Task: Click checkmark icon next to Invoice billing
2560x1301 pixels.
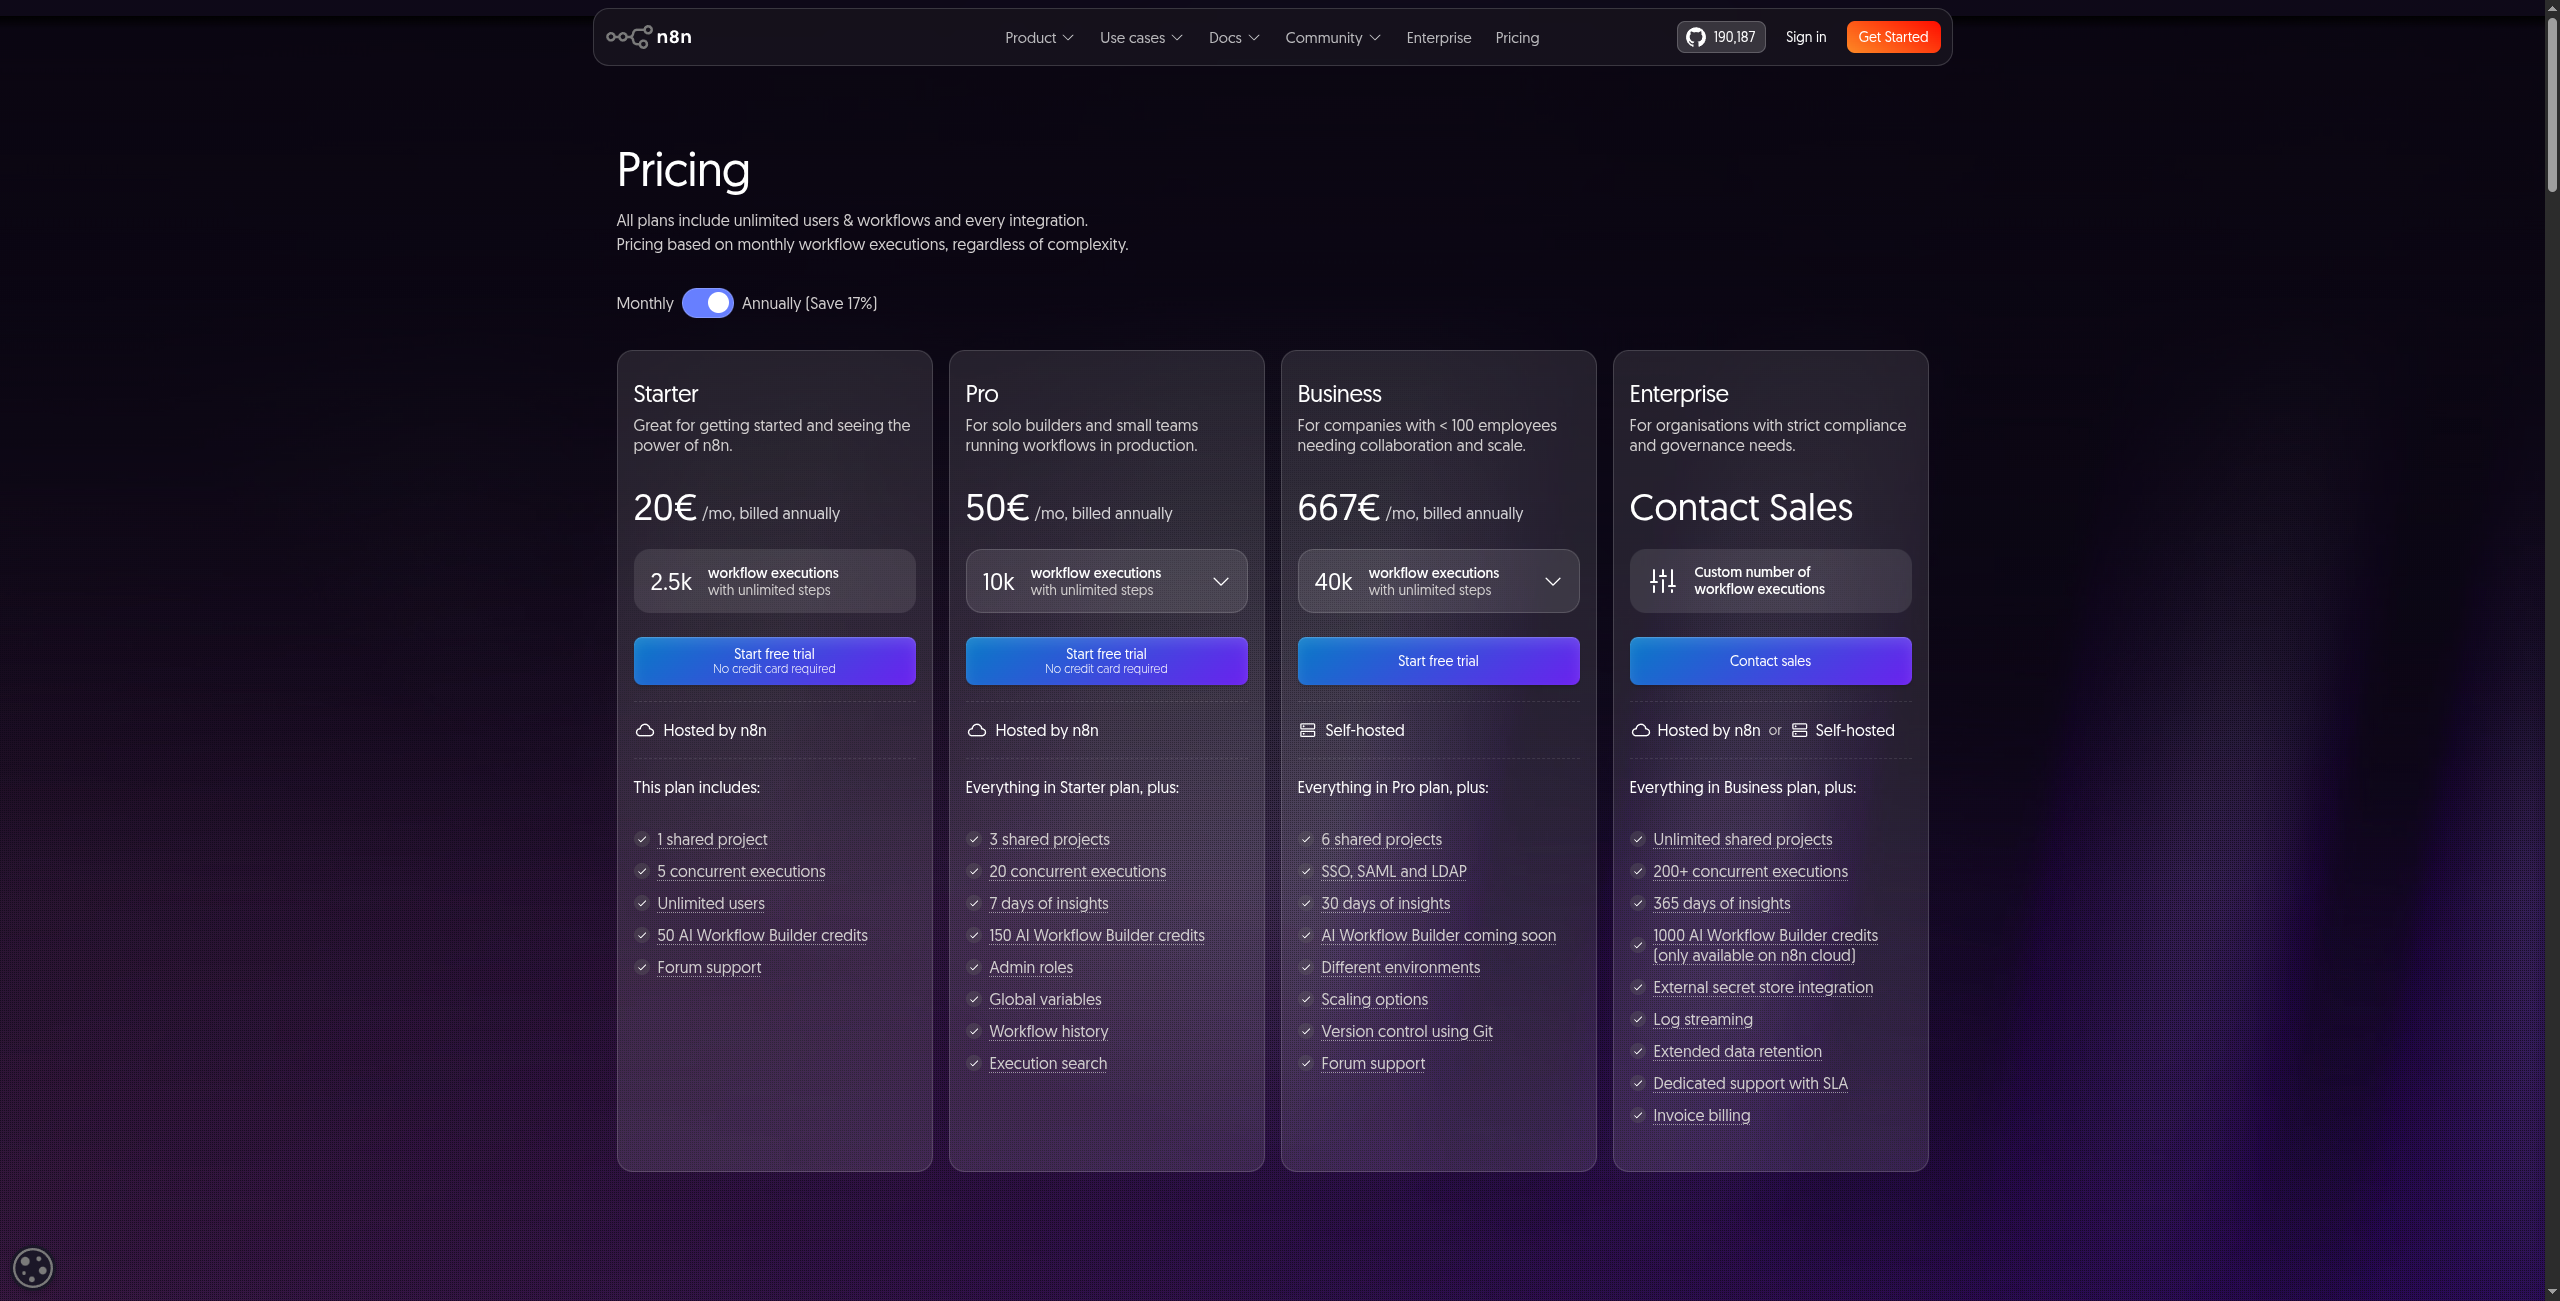Action: tap(1638, 1115)
